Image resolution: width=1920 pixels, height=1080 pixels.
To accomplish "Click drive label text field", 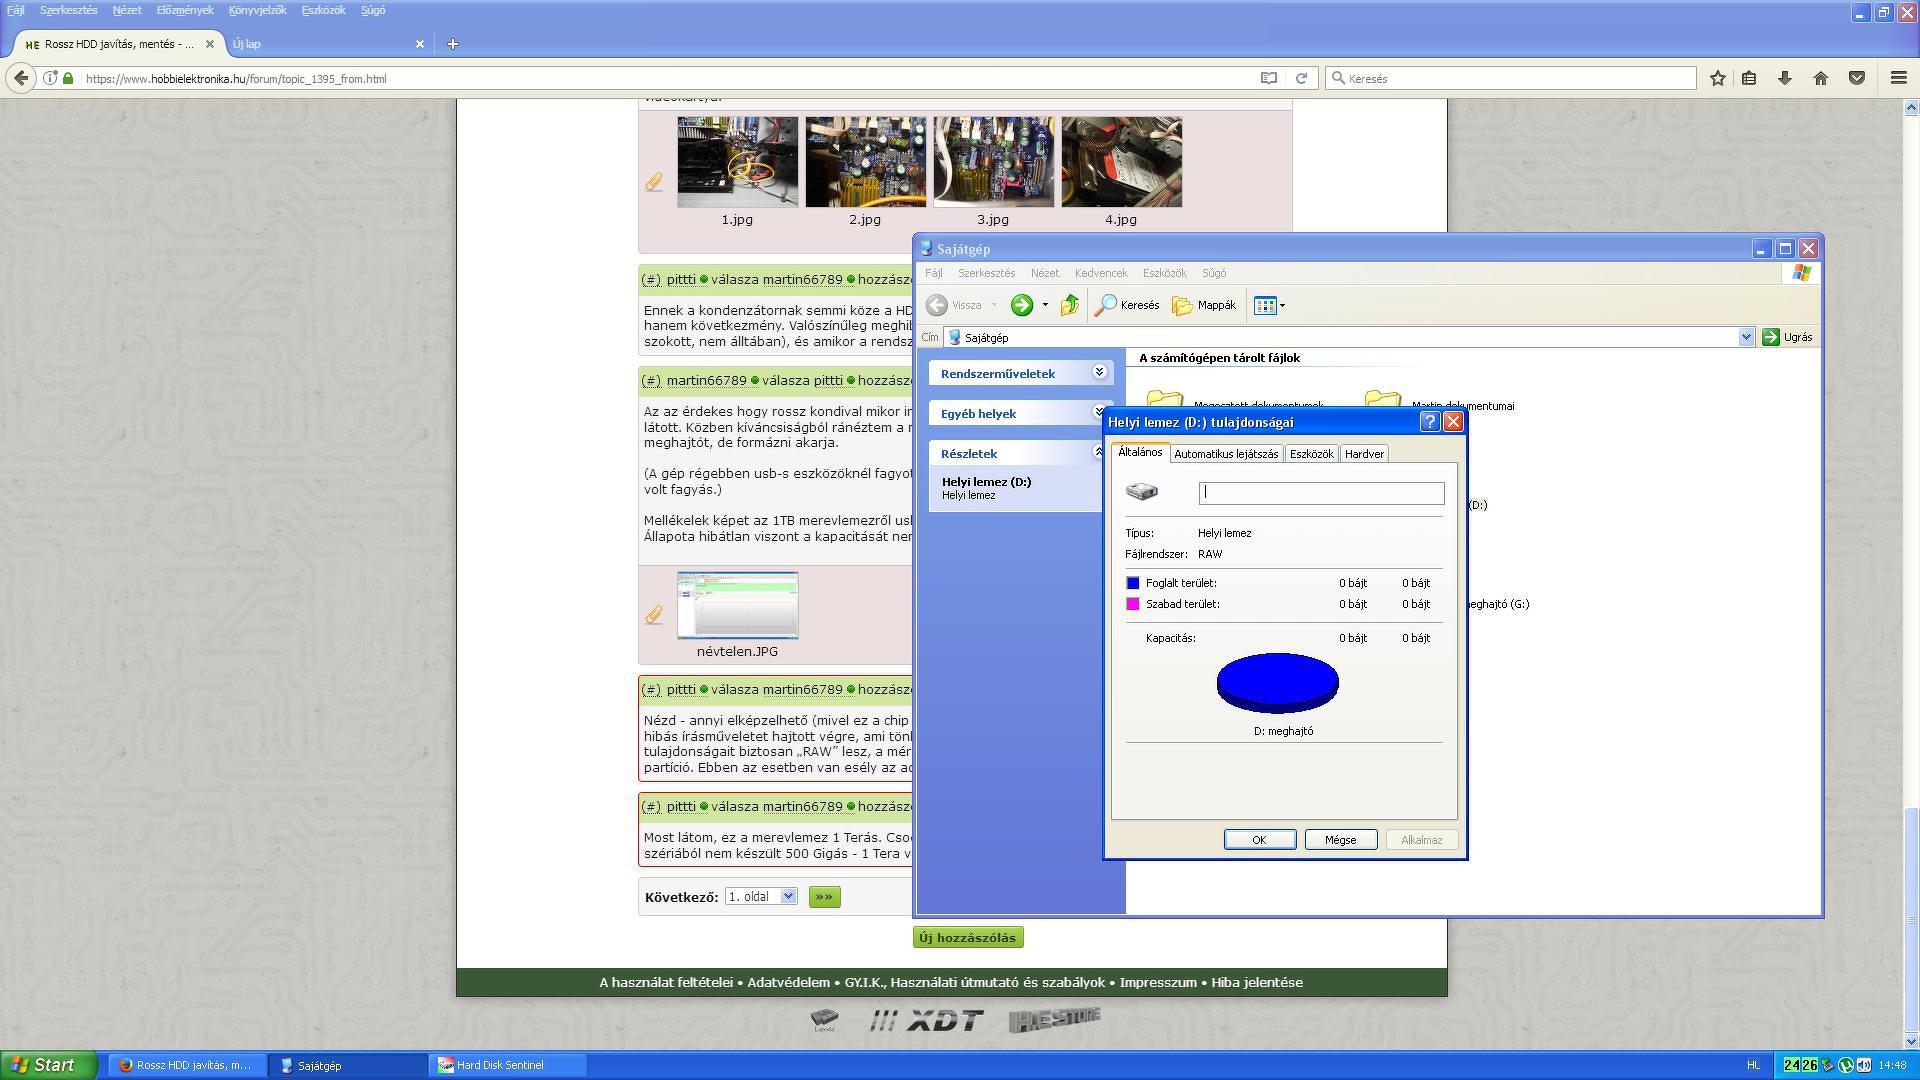I will (x=1320, y=492).
